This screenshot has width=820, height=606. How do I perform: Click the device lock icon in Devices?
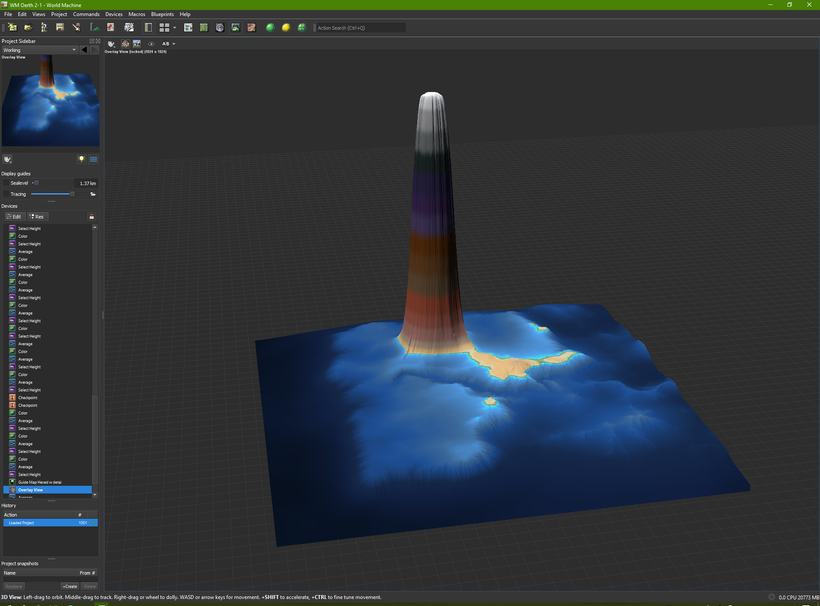point(92,216)
